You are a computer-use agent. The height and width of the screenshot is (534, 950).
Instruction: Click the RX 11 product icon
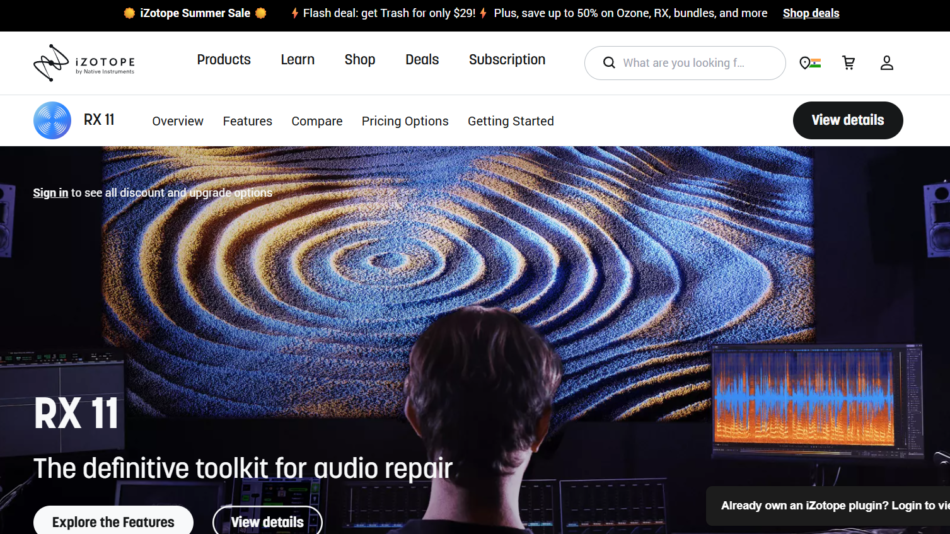pos(52,120)
